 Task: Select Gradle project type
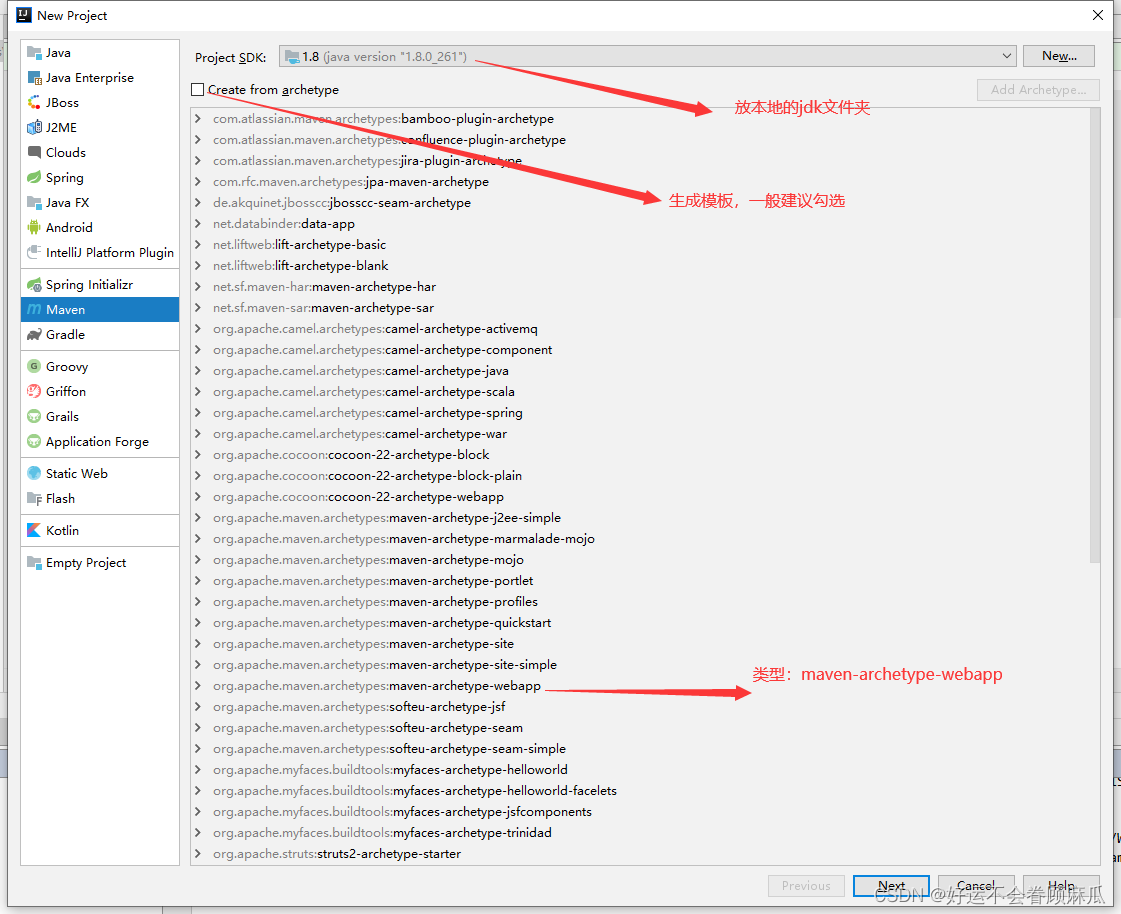100,335
